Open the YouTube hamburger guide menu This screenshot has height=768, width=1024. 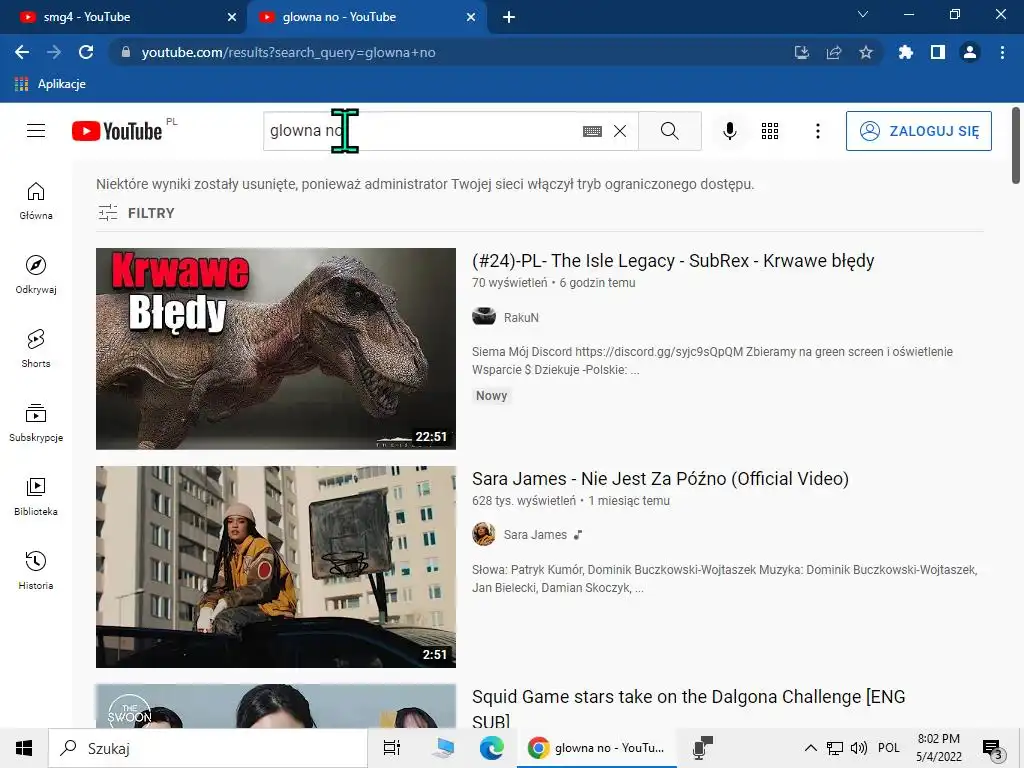tap(36, 131)
